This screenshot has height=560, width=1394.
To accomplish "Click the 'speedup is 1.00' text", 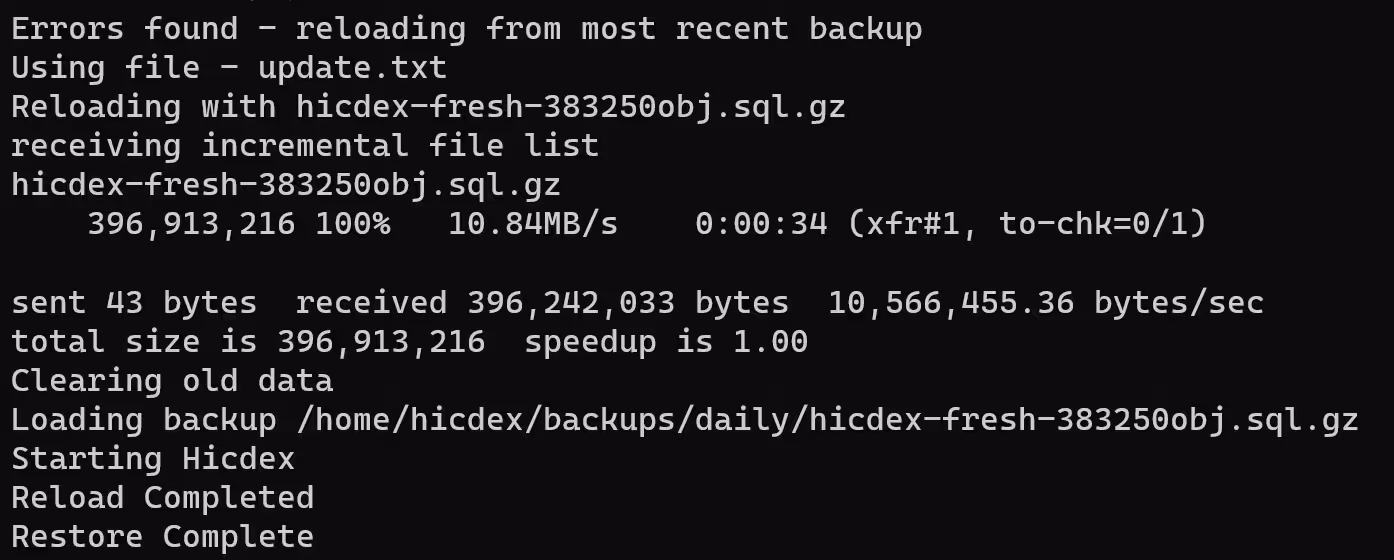I will click(666, 341).
